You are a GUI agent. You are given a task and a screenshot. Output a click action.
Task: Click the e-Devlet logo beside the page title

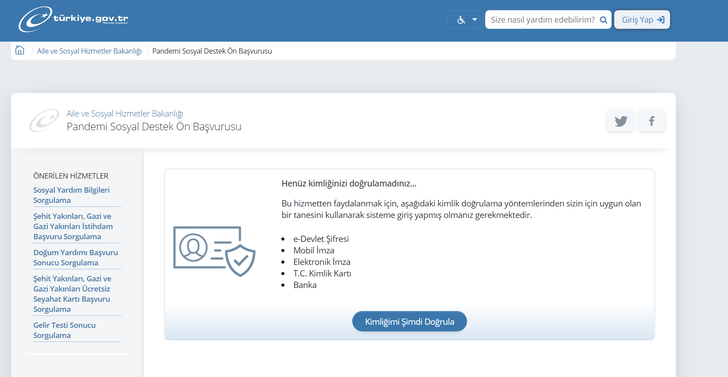pyautogui.click(x=44, y=121)
